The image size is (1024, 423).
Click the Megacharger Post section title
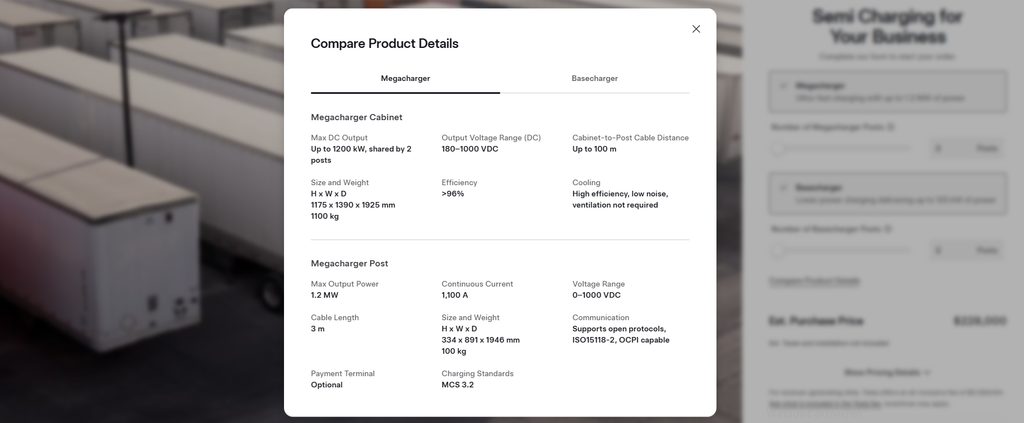[349, 264]
